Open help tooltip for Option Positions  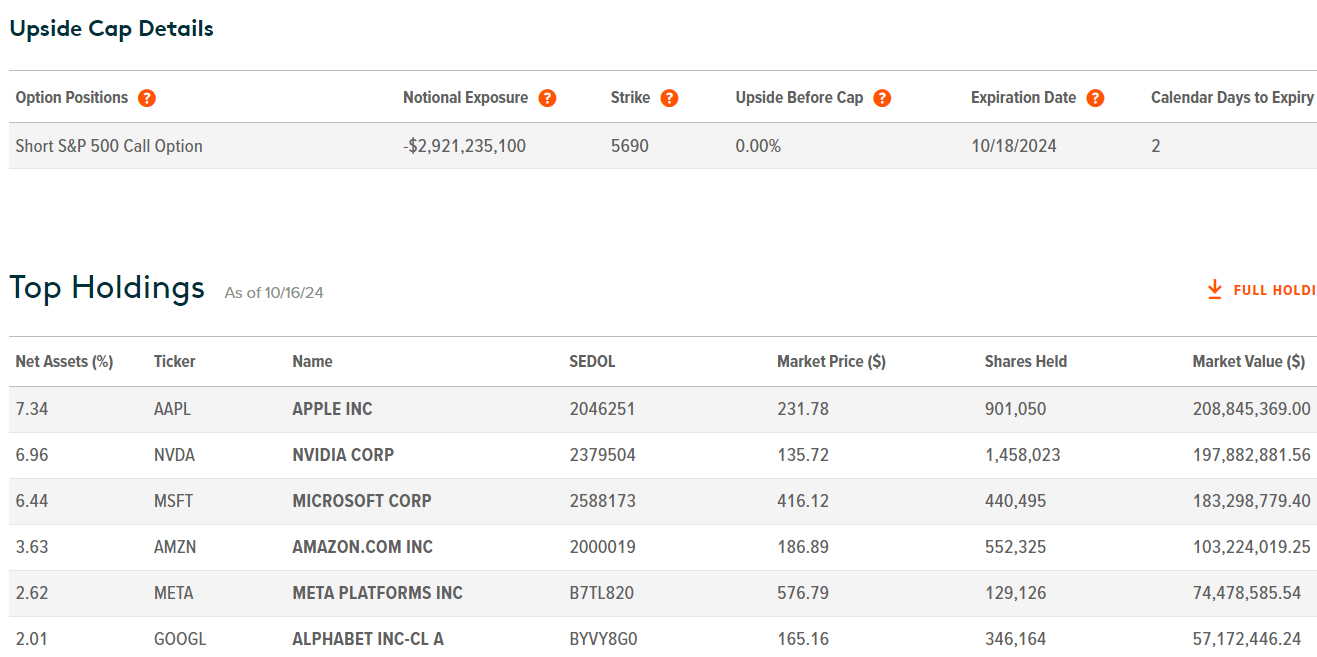(147, 98)
